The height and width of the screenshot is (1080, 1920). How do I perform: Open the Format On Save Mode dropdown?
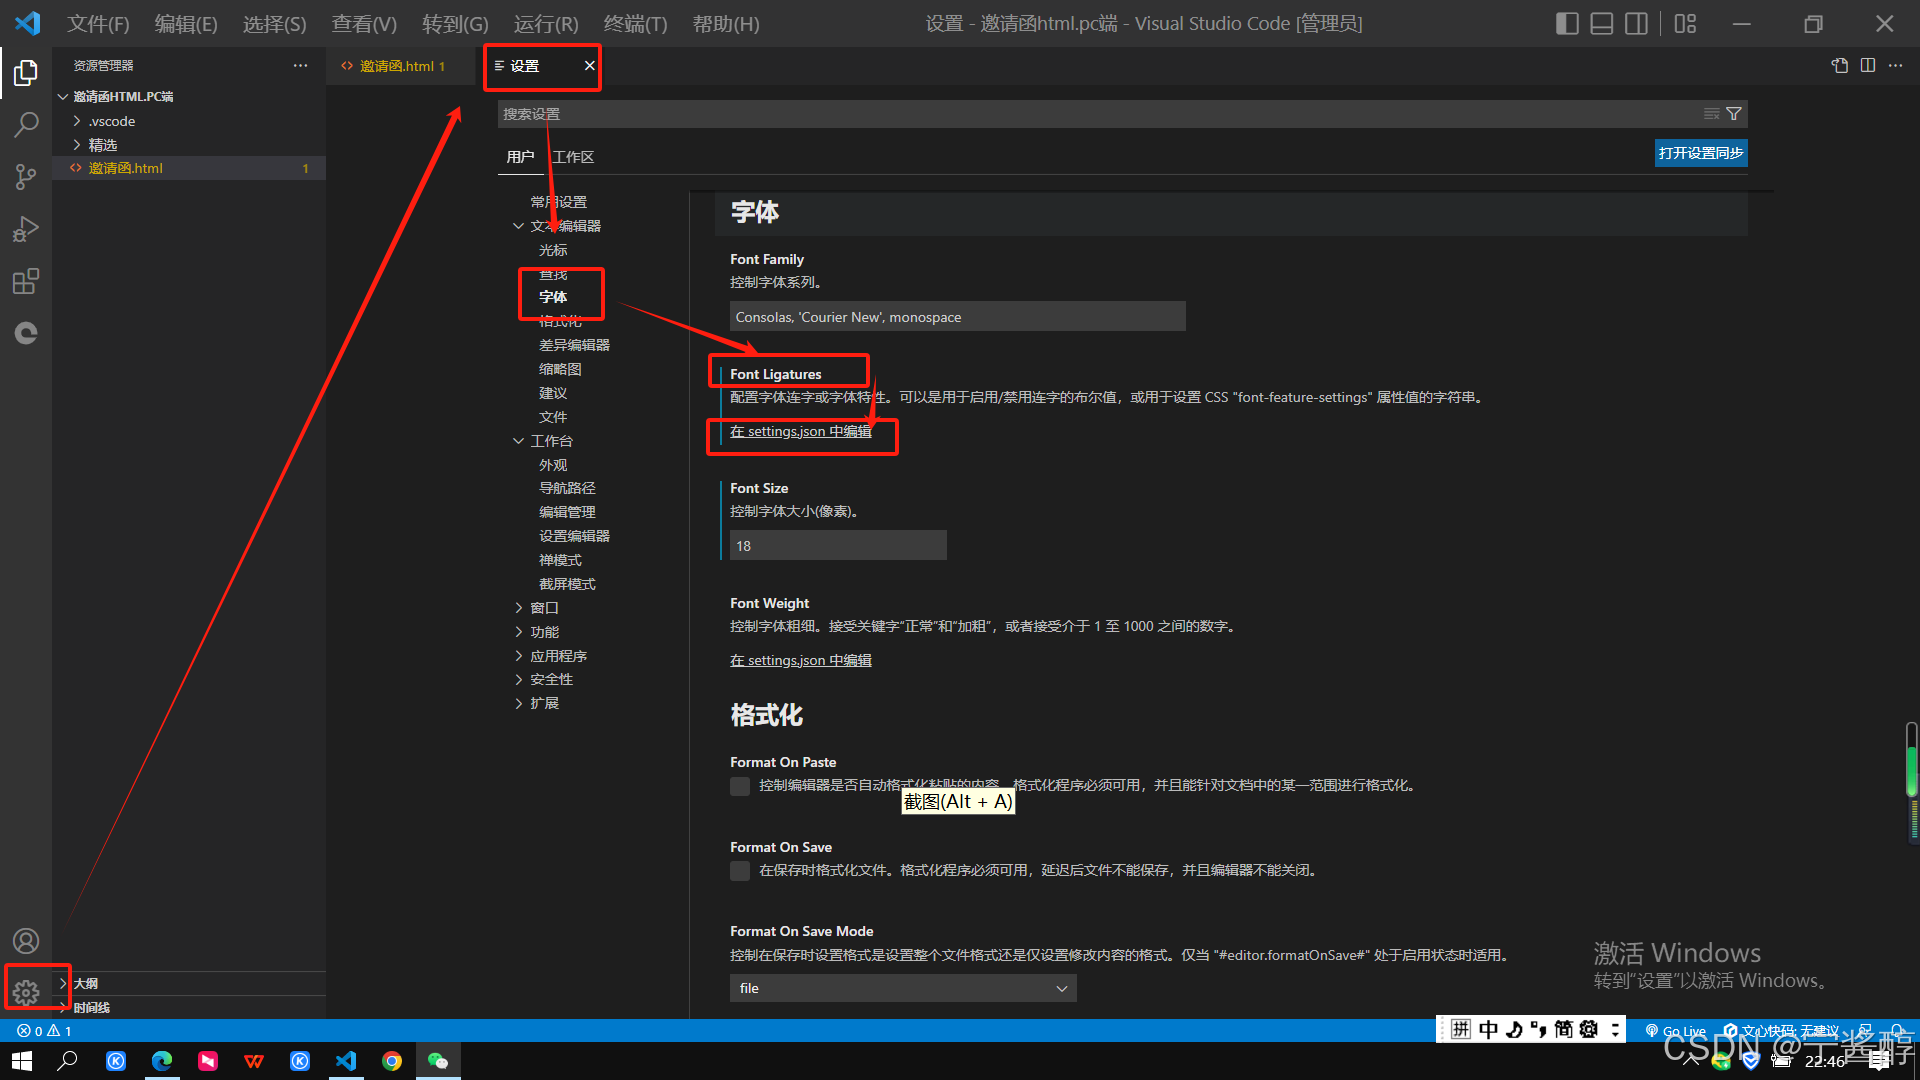pyautogui.click(x=902, y=988)
